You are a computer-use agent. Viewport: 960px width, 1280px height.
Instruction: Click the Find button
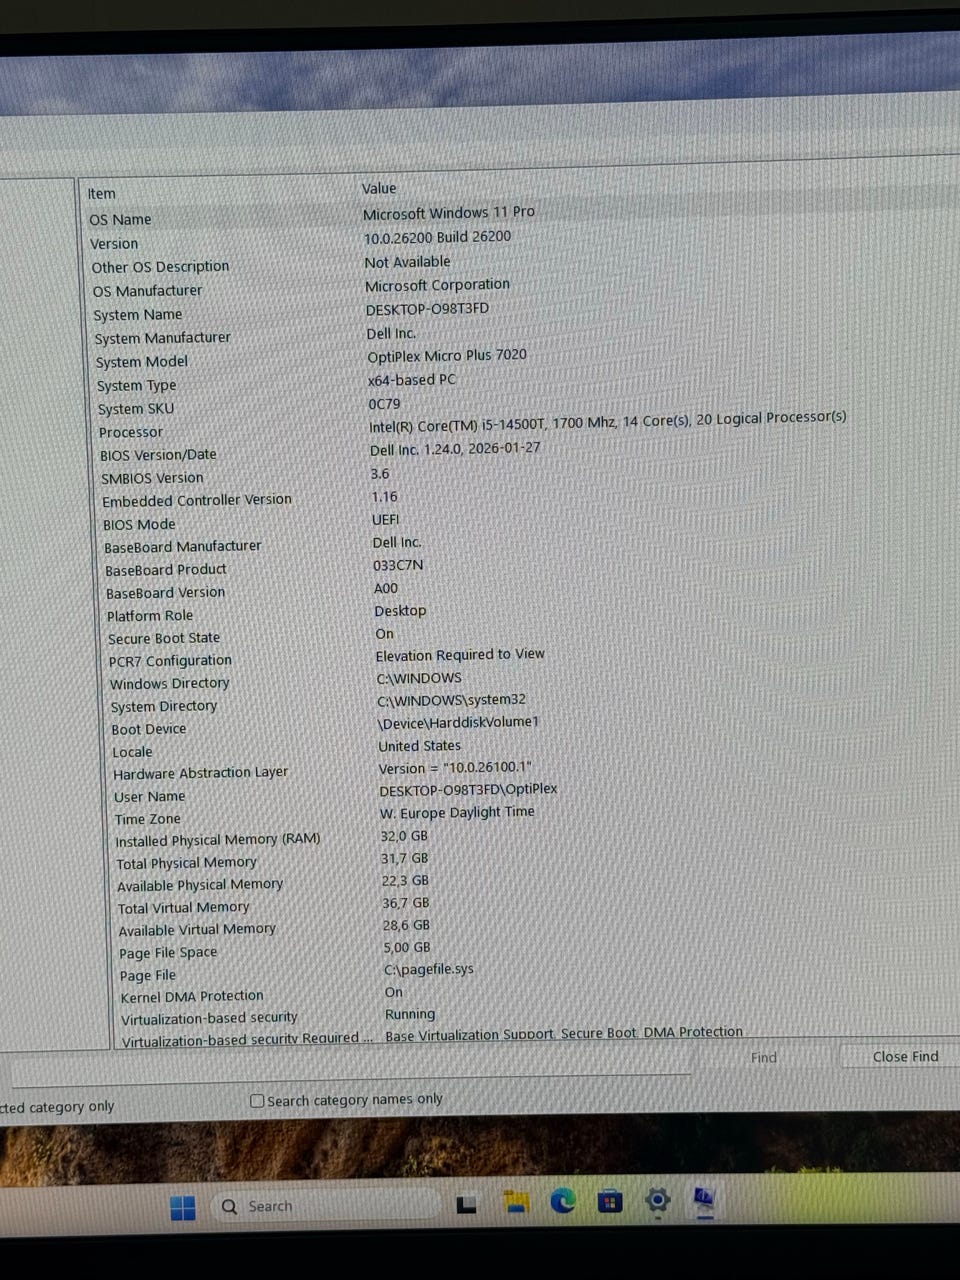(x=764, y=1057)
